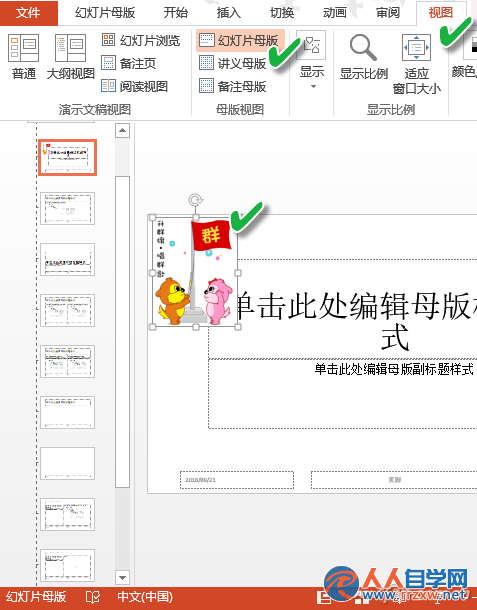Click the master title placeholder text

coord(356,321)
